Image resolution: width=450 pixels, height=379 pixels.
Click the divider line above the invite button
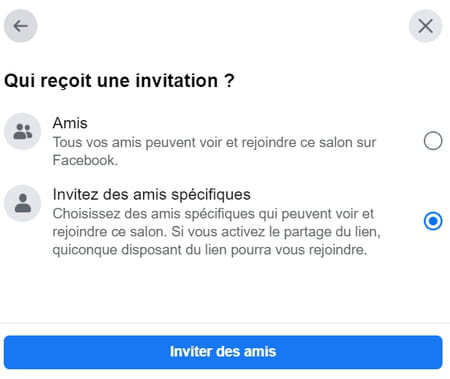click(x=225, y=323)
